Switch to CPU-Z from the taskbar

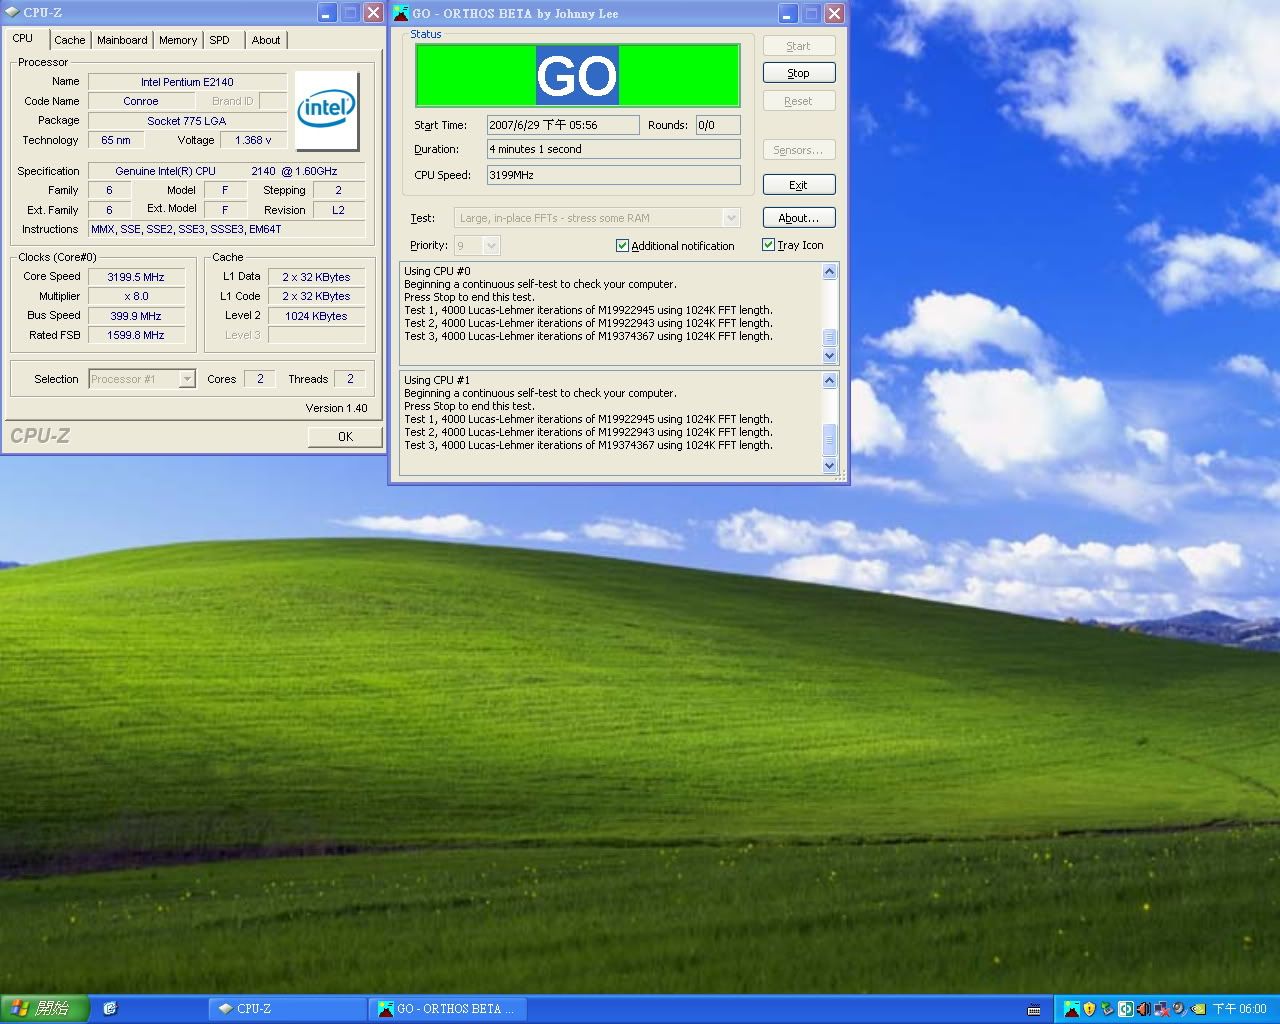[287, 1009]
